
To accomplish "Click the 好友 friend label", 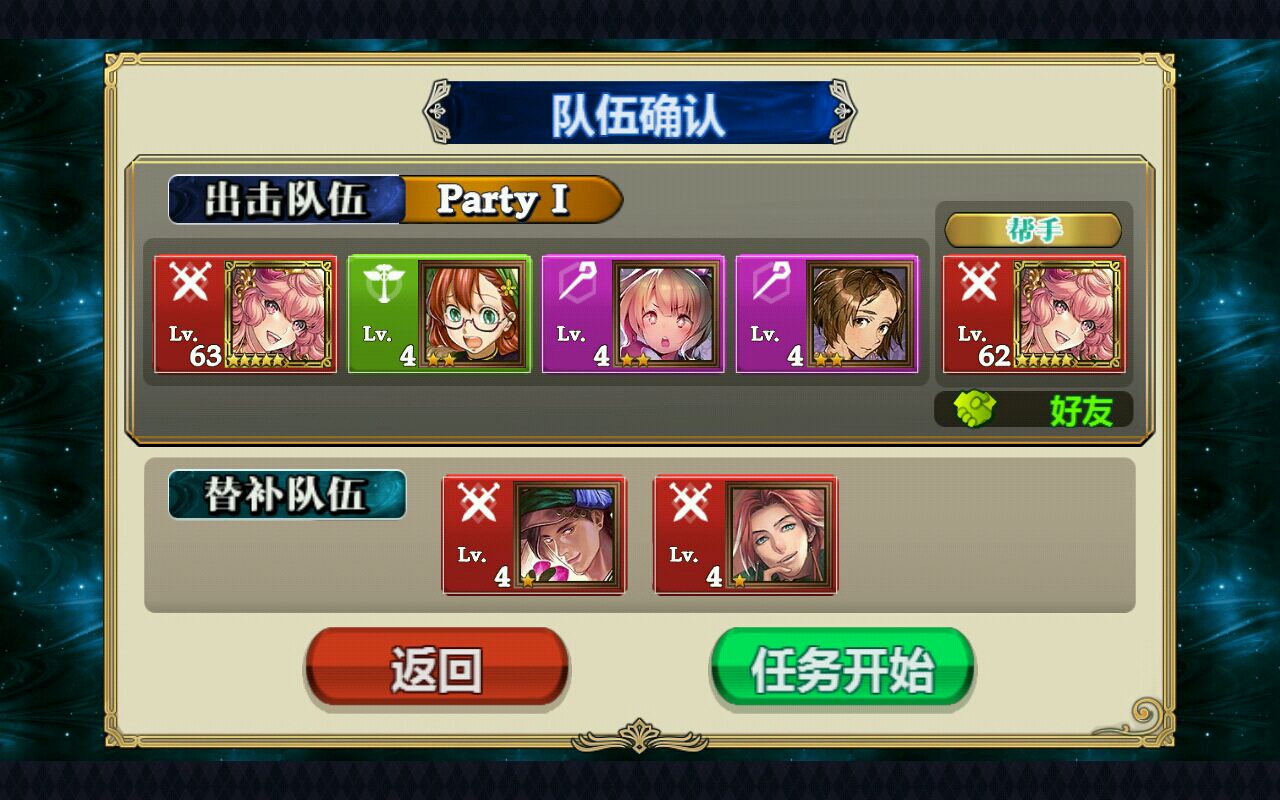I will coord(1081,411).
